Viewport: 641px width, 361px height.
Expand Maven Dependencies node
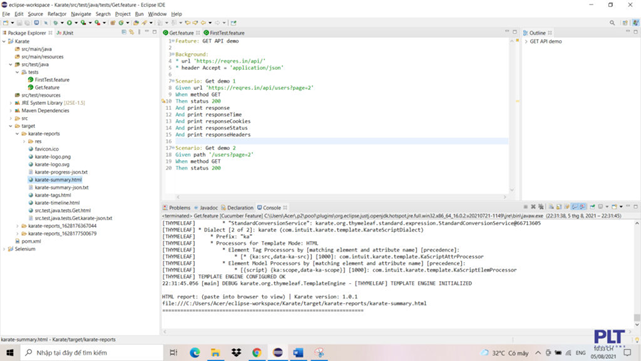click(x=11, y=111)
